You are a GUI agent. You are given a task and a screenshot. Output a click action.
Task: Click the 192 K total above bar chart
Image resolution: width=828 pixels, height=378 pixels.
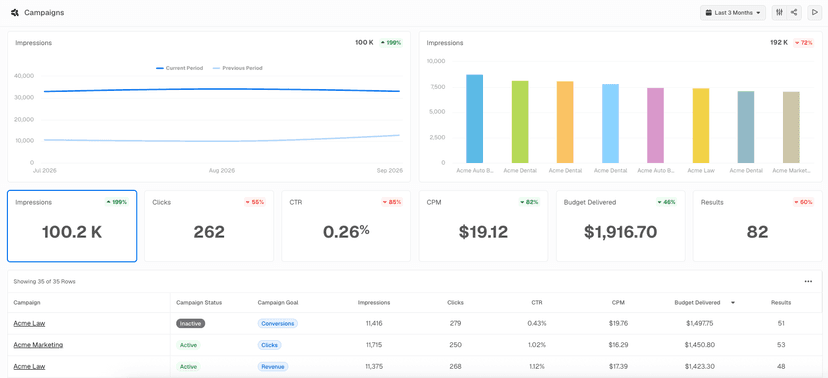pyautogui.click(x=779, y=43)
